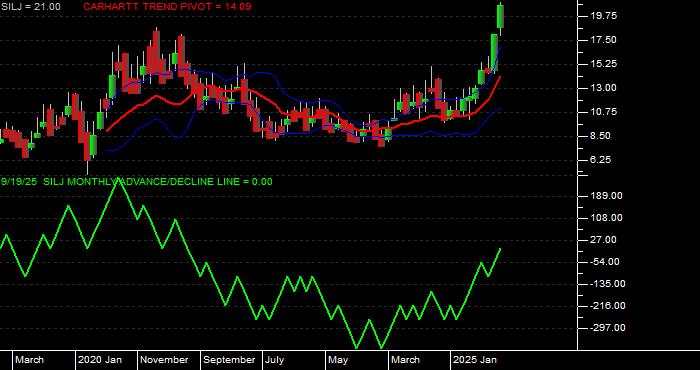Click the -54.00 indicator axis value

pos(604,262)
